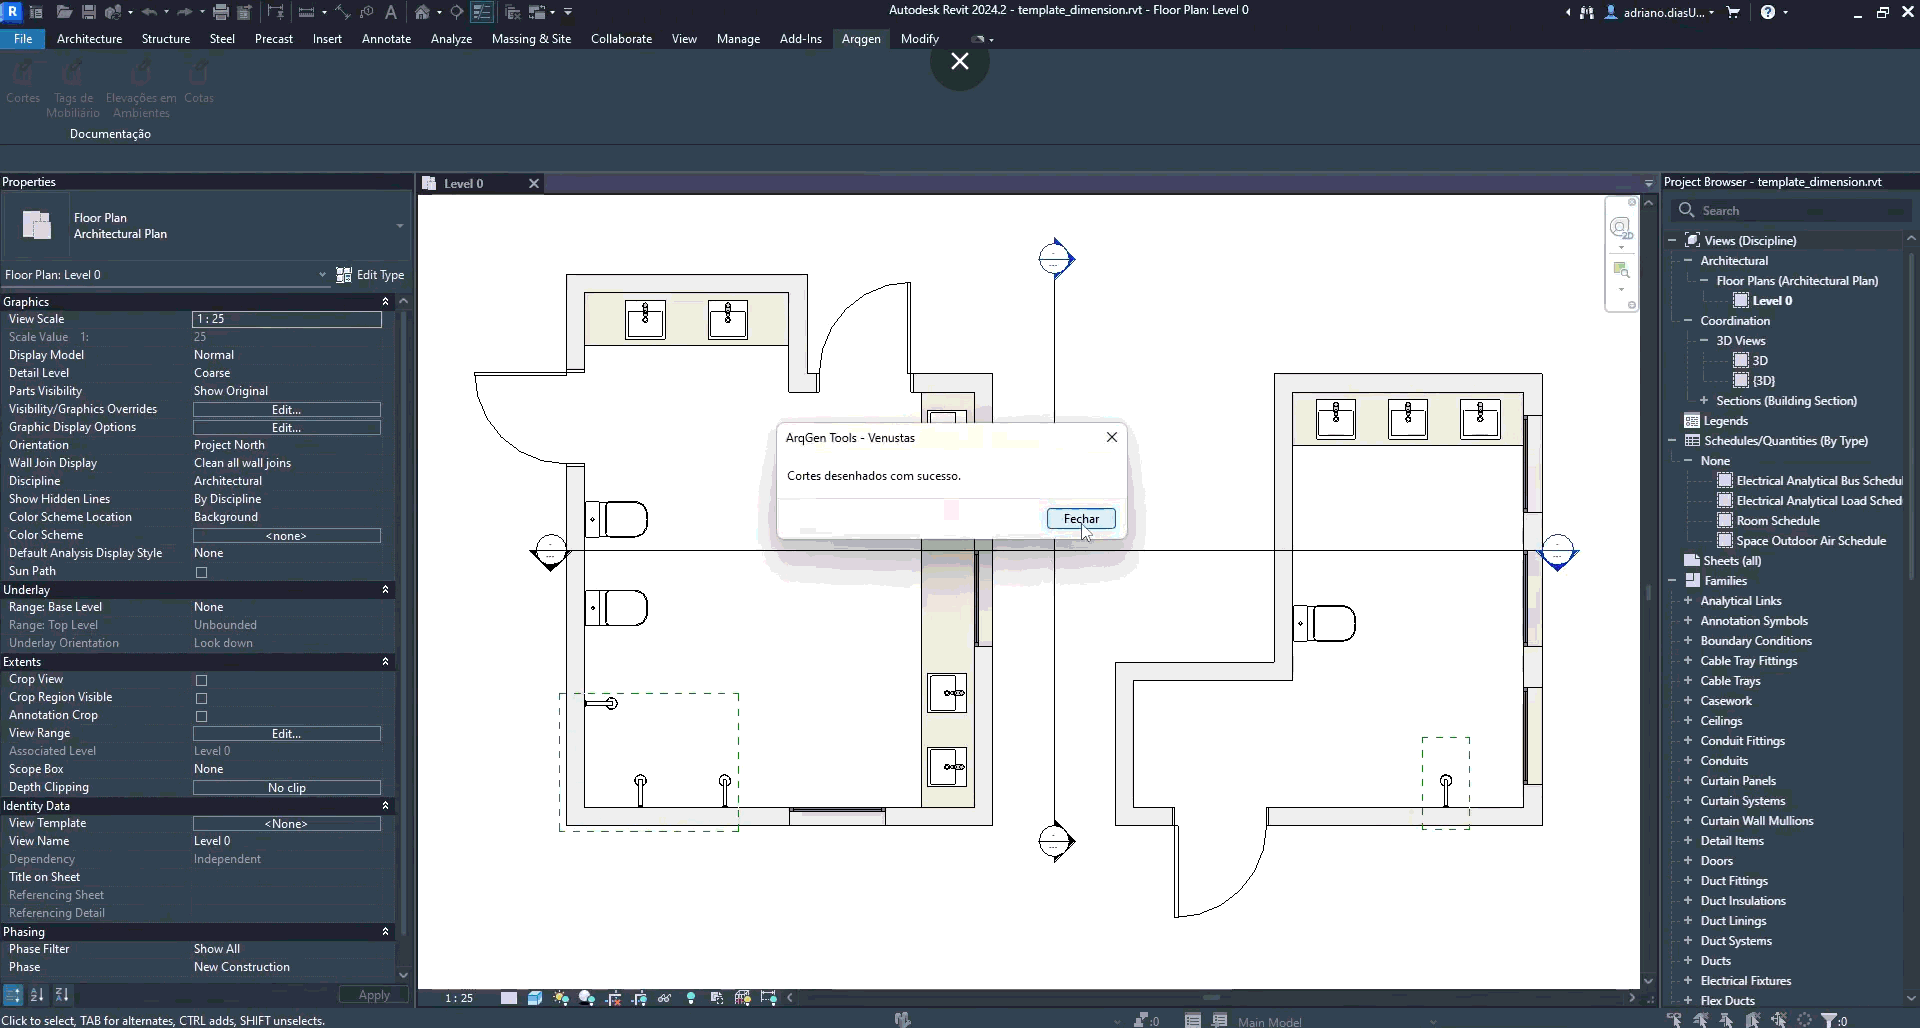
Task: Click the Save icon in quick access toolbar
Action: [x=89, y=12]
